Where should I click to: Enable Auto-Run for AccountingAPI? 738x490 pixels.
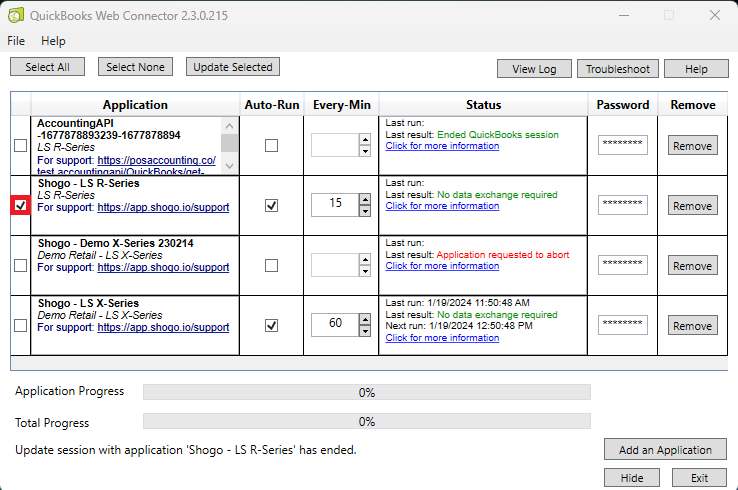[271, 145]
